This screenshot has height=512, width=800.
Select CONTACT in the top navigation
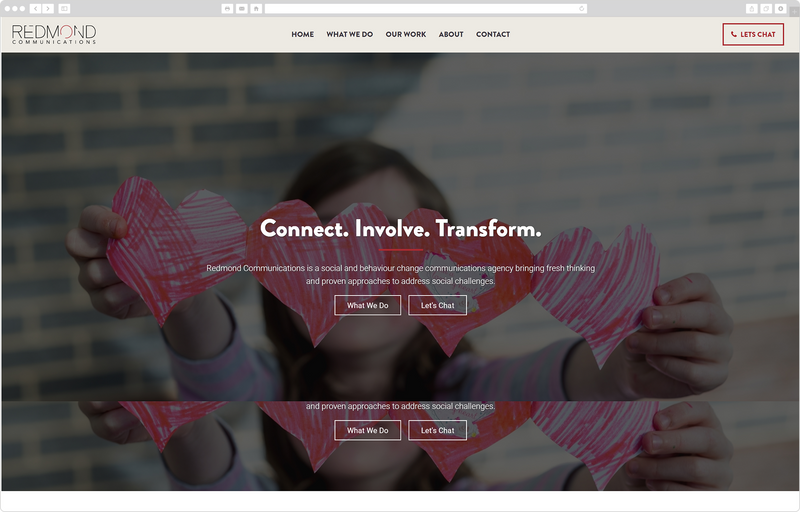pyautogui.click(x=493, y=34)
